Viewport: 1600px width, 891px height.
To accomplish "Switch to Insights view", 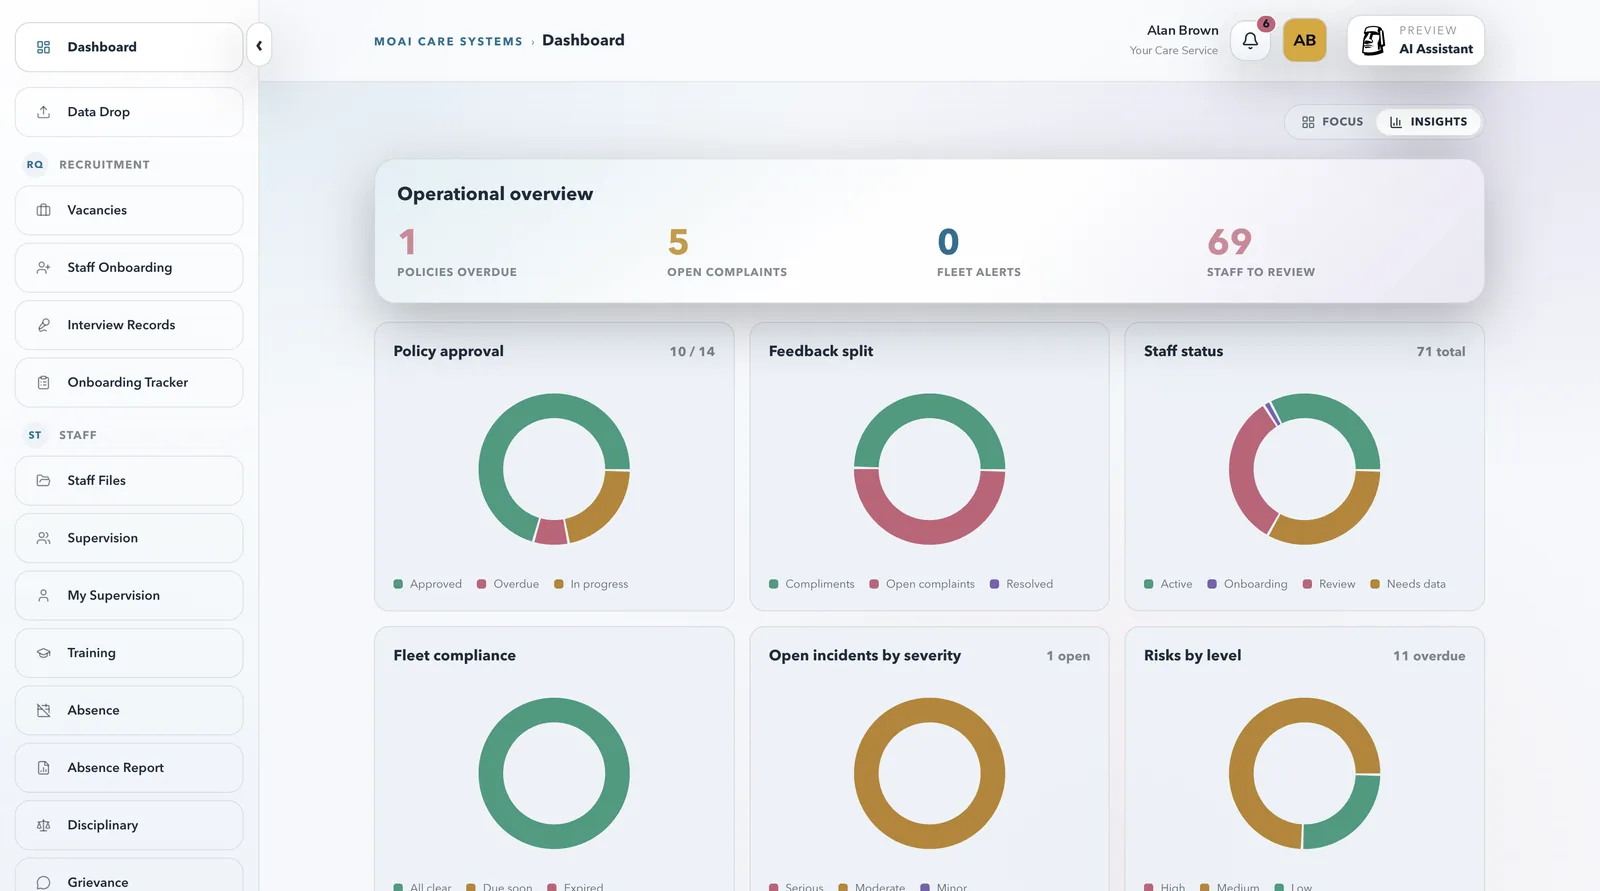I will (1429, 122).
